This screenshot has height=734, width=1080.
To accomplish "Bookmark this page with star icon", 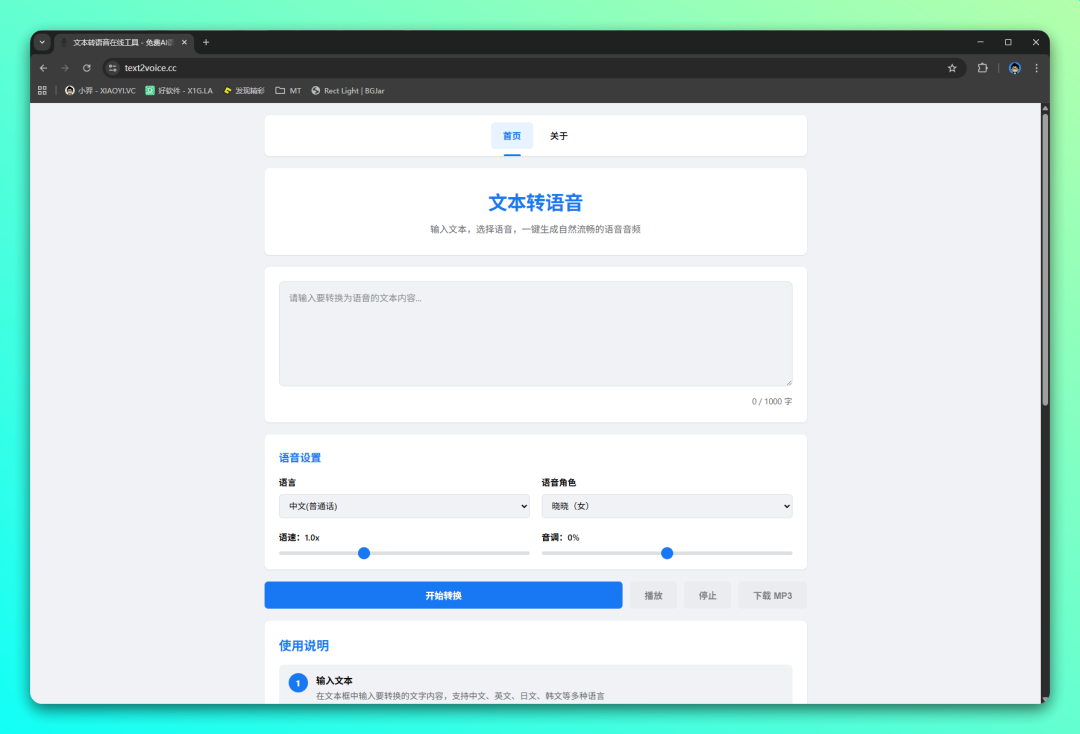I will (x=952, y=68).
